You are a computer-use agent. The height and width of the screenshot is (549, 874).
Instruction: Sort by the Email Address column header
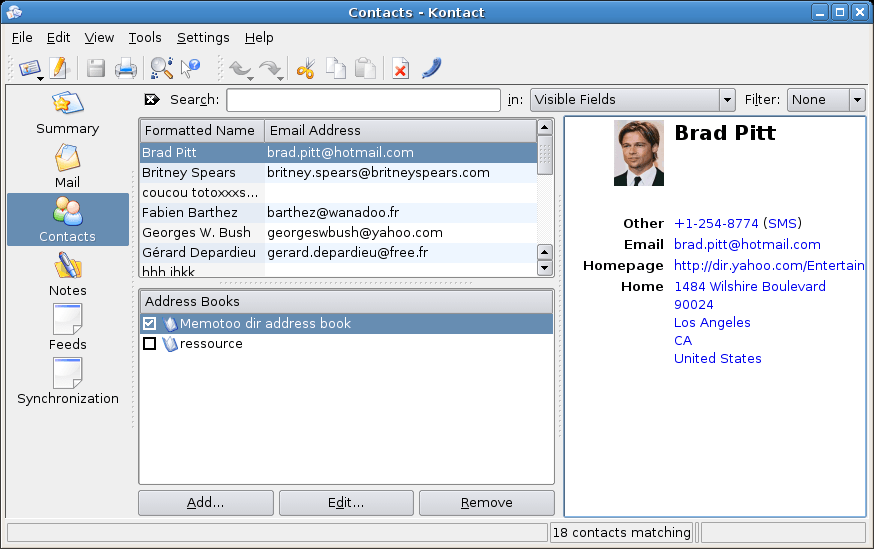coord(400,130)
